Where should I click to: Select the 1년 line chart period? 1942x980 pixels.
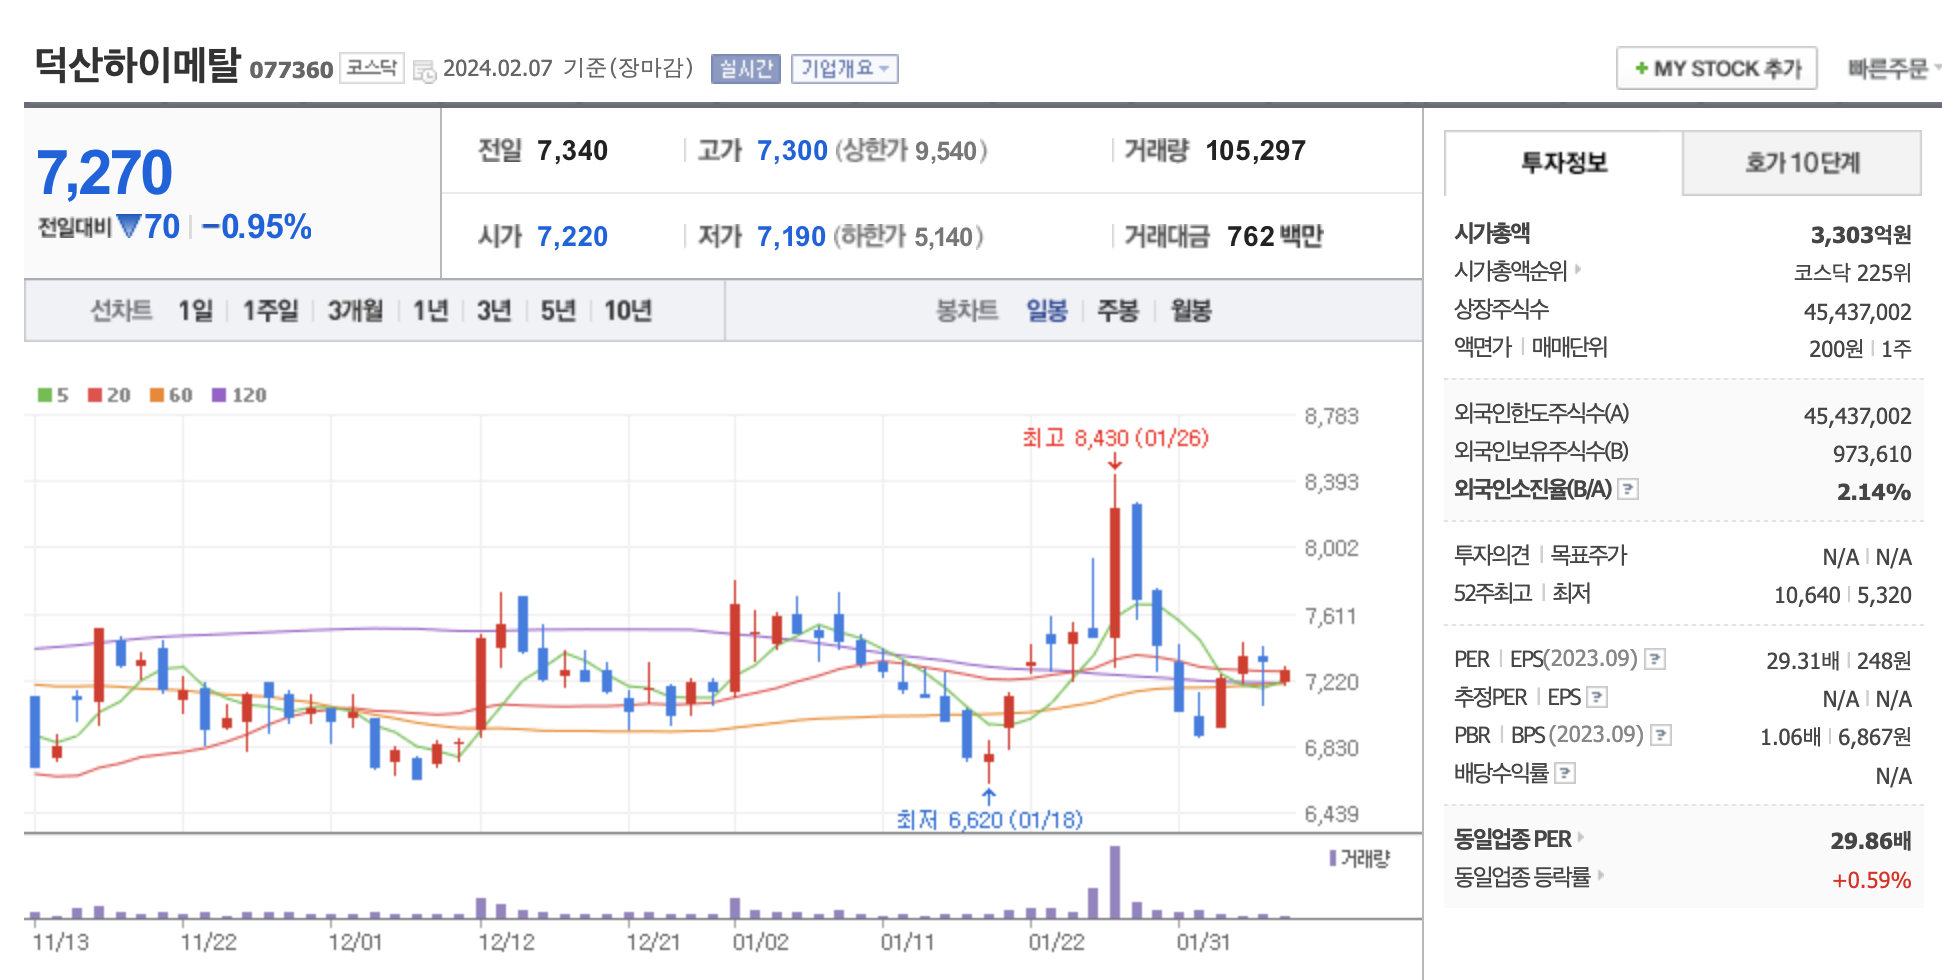(431, 311)
